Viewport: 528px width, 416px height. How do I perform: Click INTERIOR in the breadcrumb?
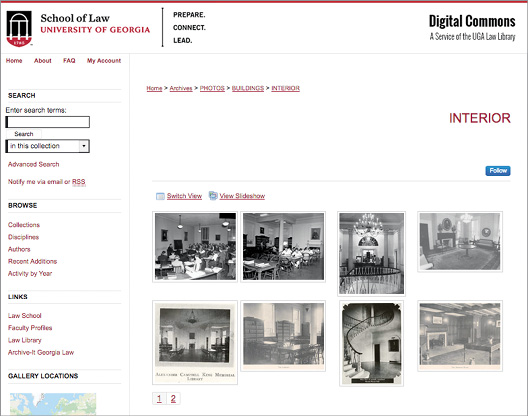286,88
